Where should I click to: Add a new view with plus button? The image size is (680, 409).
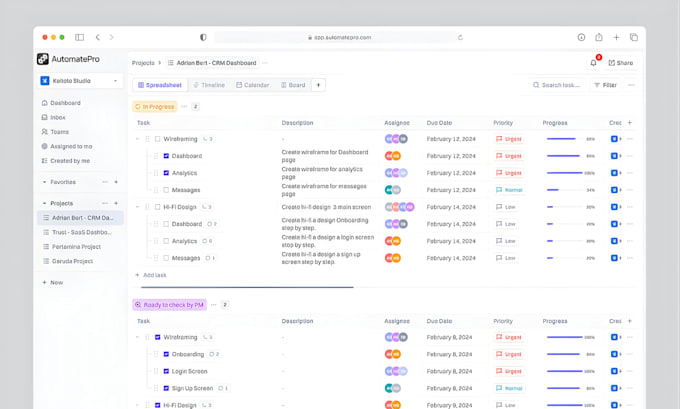pos(318,85)
